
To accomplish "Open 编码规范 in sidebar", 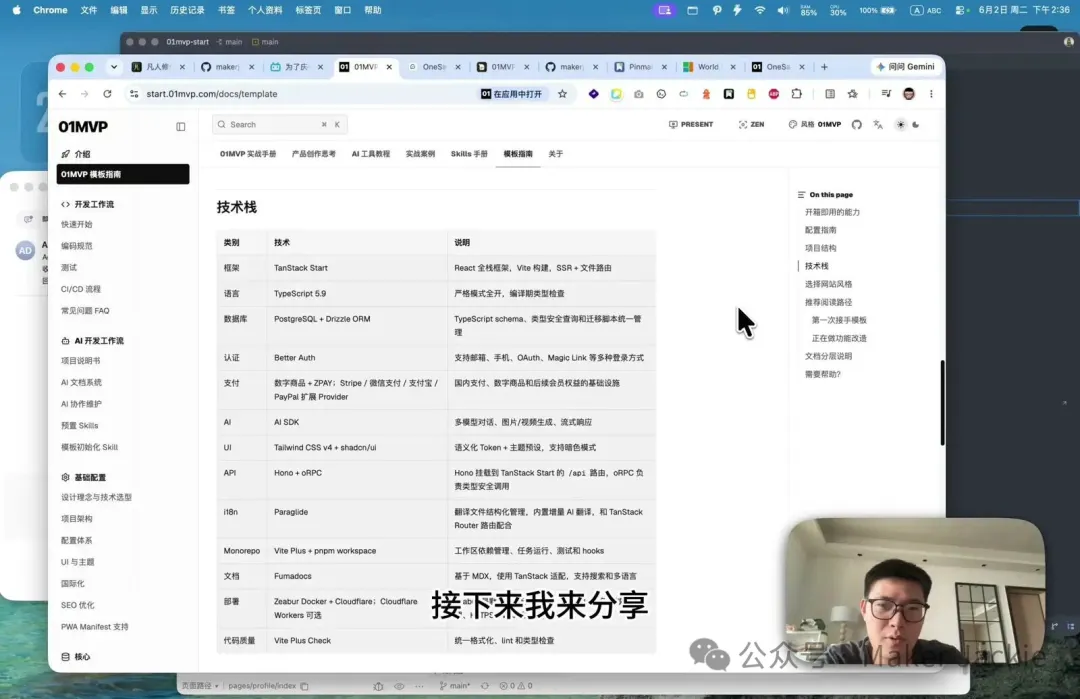I will (76, 246).
